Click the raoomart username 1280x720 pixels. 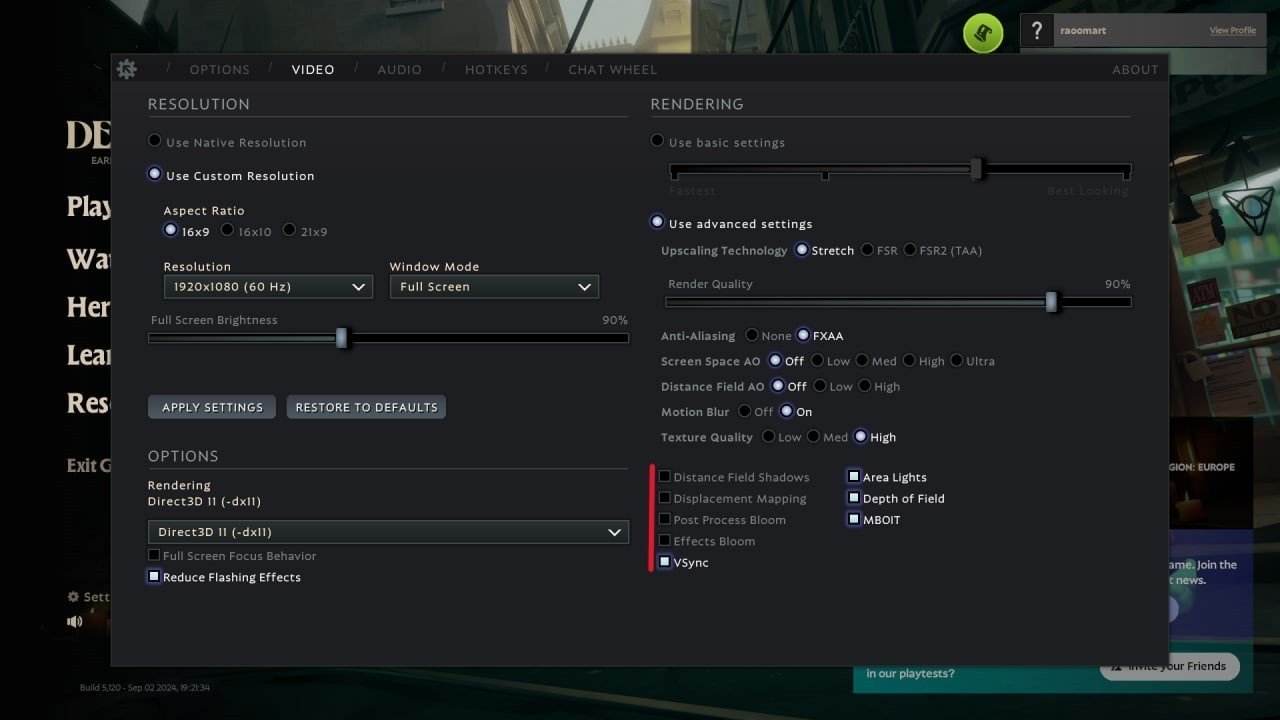[1083, 31]
